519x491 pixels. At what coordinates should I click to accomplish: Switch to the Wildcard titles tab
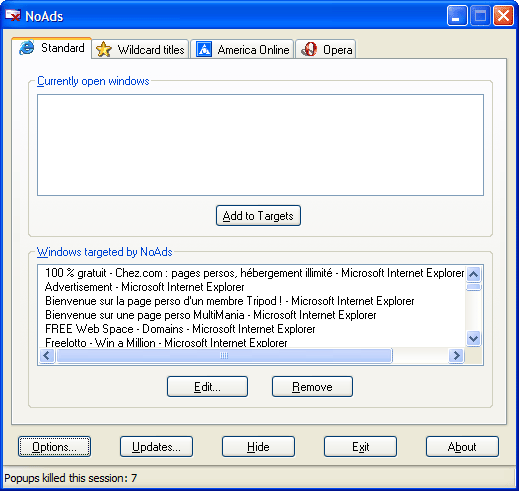[140, 49]
